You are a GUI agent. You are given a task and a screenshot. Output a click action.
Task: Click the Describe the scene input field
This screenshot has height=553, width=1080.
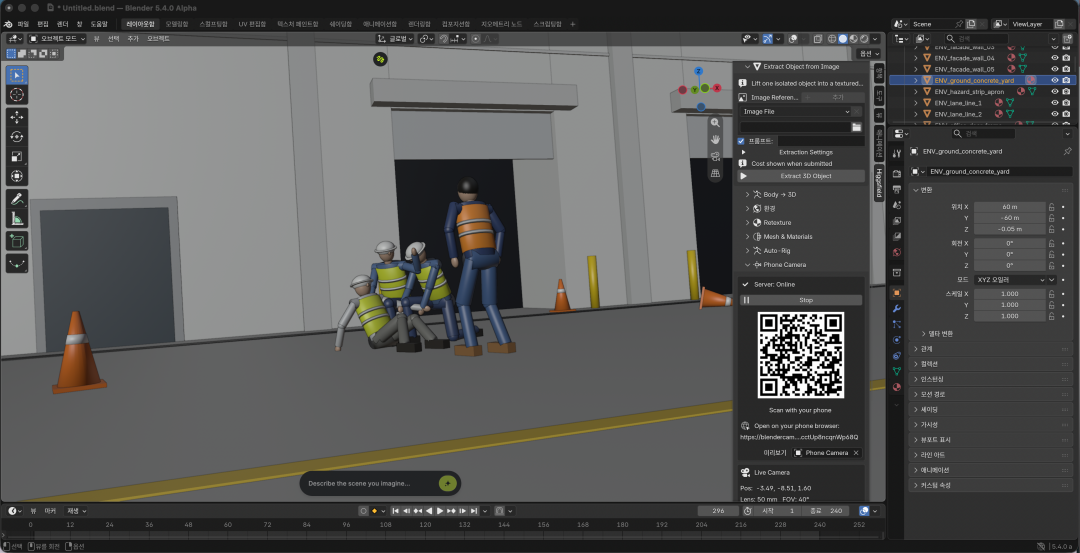pos(371,483)
